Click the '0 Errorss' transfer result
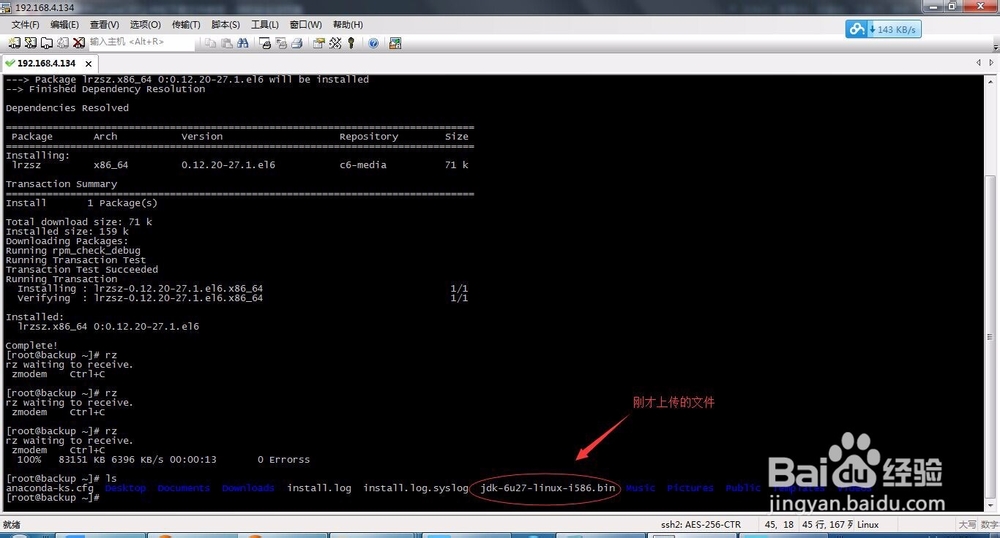The image size is (1000, 538). click(284, 460)
